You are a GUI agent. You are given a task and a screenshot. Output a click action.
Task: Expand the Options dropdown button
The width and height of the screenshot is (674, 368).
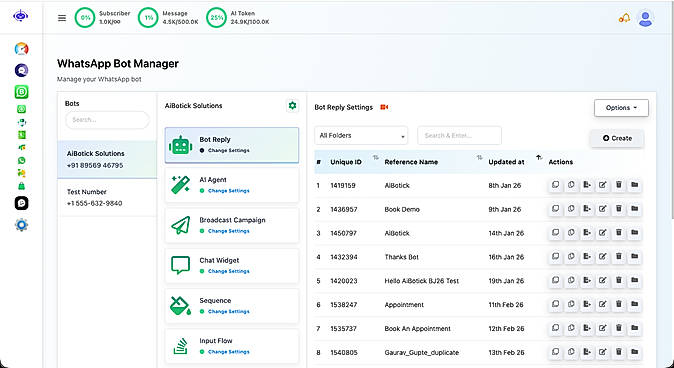pyautogui.click(x=621, y=108)
